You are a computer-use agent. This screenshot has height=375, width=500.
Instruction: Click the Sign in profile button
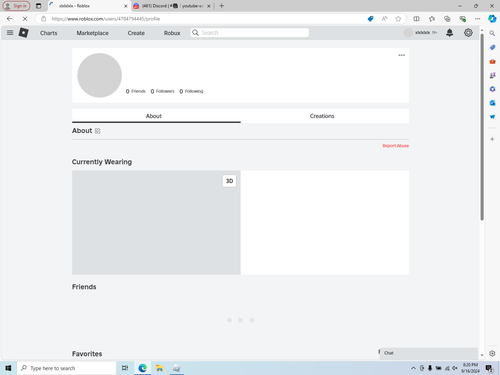16,6
